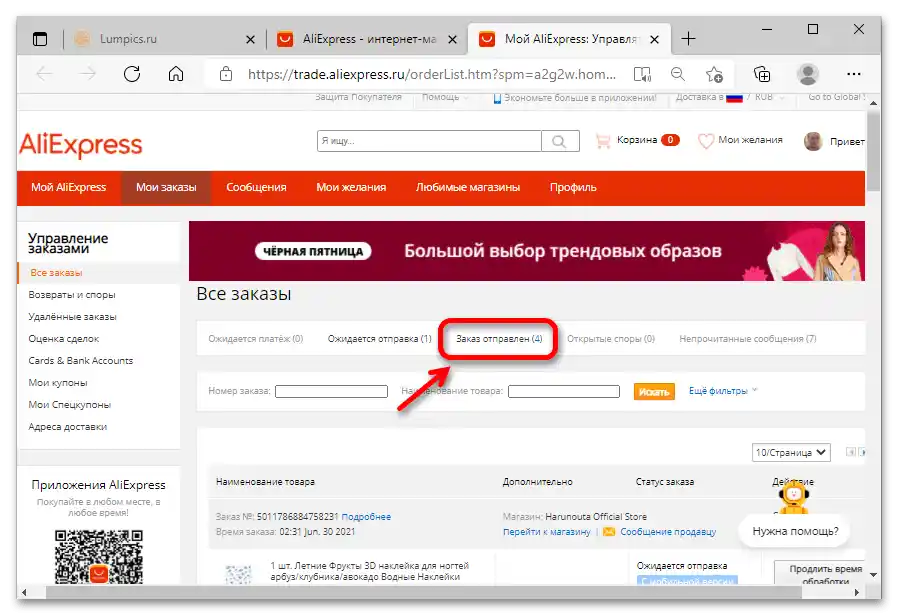Open a new tab with plus icon
Image resolution: width=898 pixels, height=615 pixels.
pyautogui.click(x=688, y=39)
